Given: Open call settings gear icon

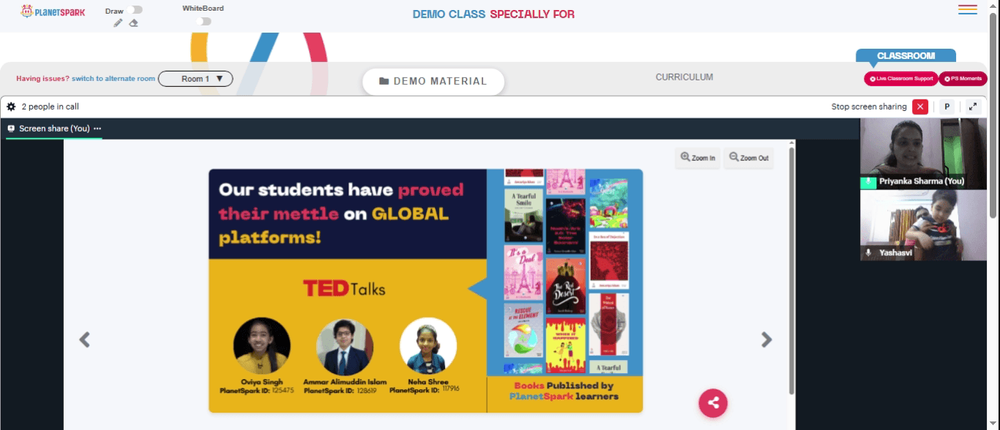Looking at the screenshot, I should (x=11, y=107).
